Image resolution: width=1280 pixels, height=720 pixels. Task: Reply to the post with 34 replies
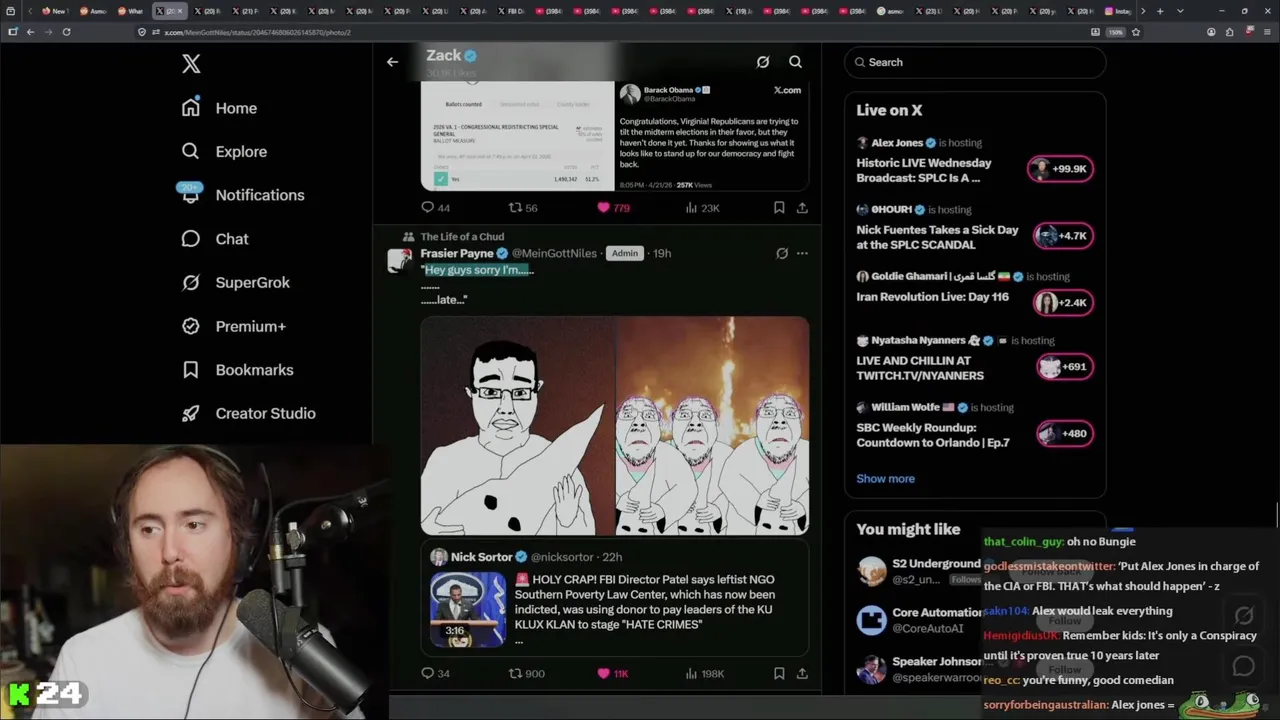pos(435,674)
